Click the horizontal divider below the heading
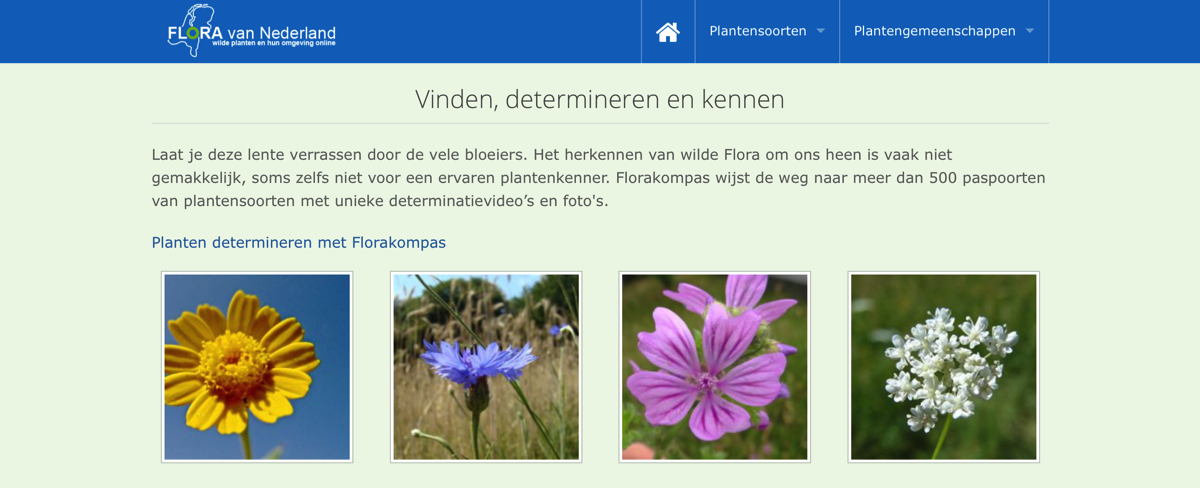Screen dimensions: 1200x488 [x=600, y=123]
